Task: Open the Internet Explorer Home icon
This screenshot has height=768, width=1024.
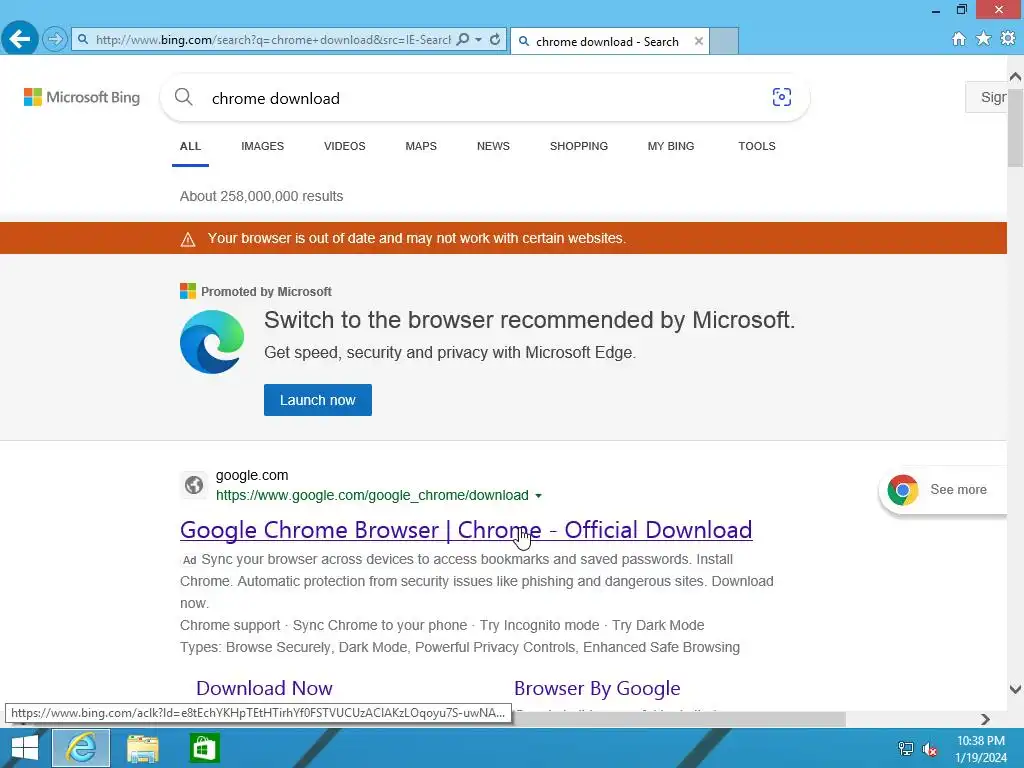Action: 958,39
